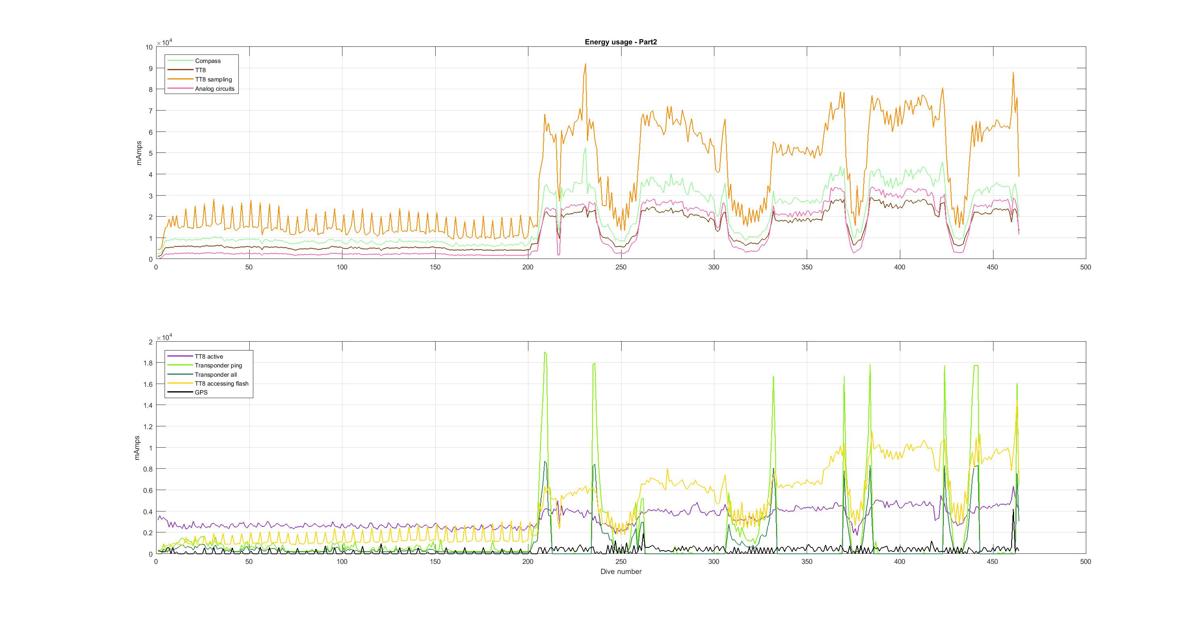Screen dimensions: 1200x622
Task: Click the light green Compass legend line sample
Action: coord(180,61)
